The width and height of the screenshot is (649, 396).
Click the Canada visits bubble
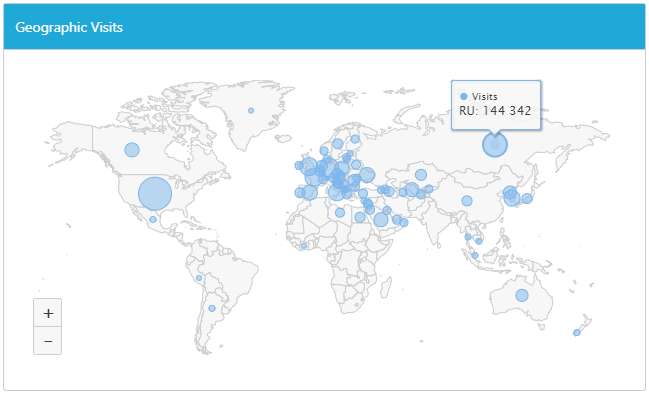[x=132, y=149]
